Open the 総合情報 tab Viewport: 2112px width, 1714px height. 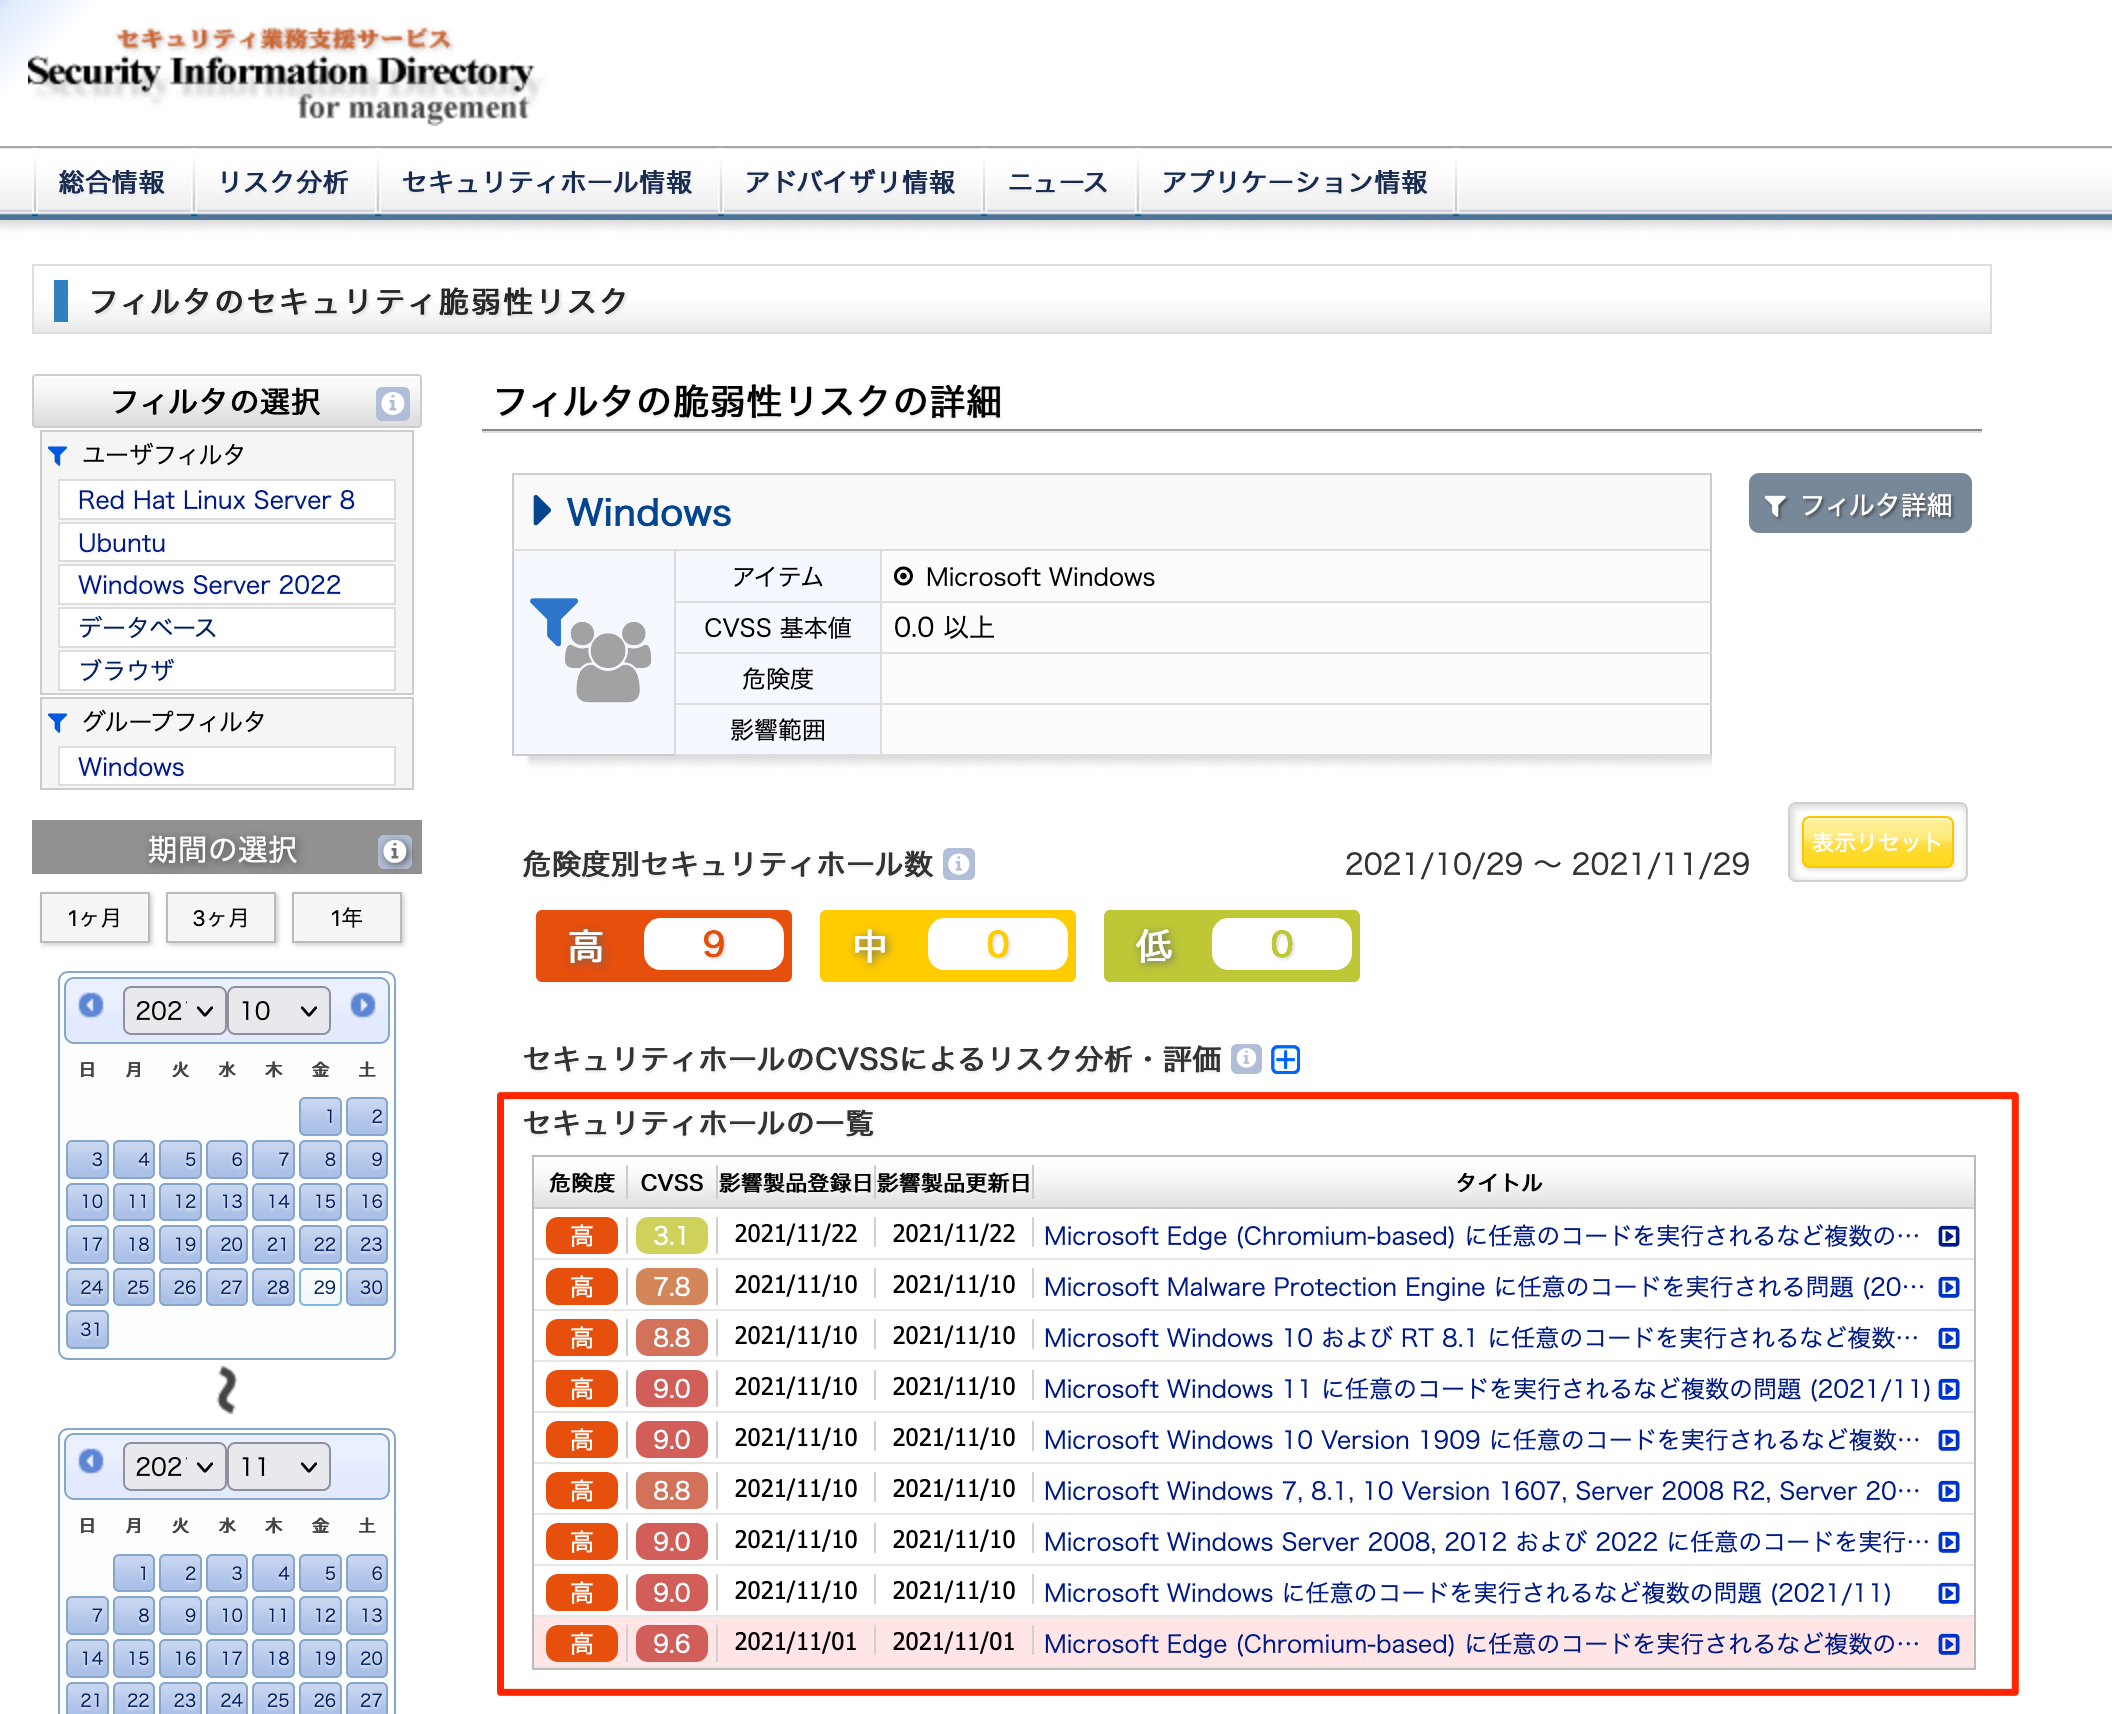coord(112,182)
